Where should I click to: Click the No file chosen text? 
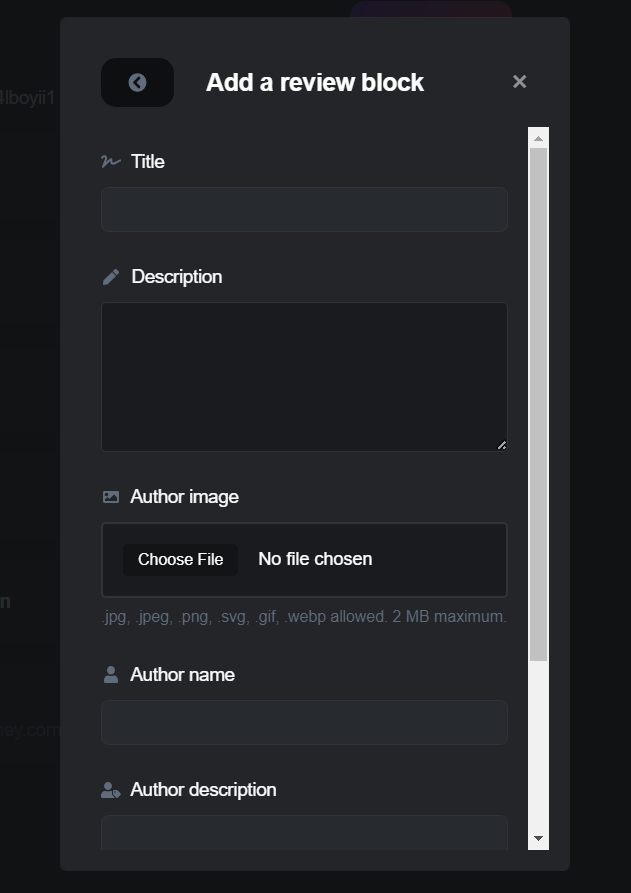click(x=315, y=559)
